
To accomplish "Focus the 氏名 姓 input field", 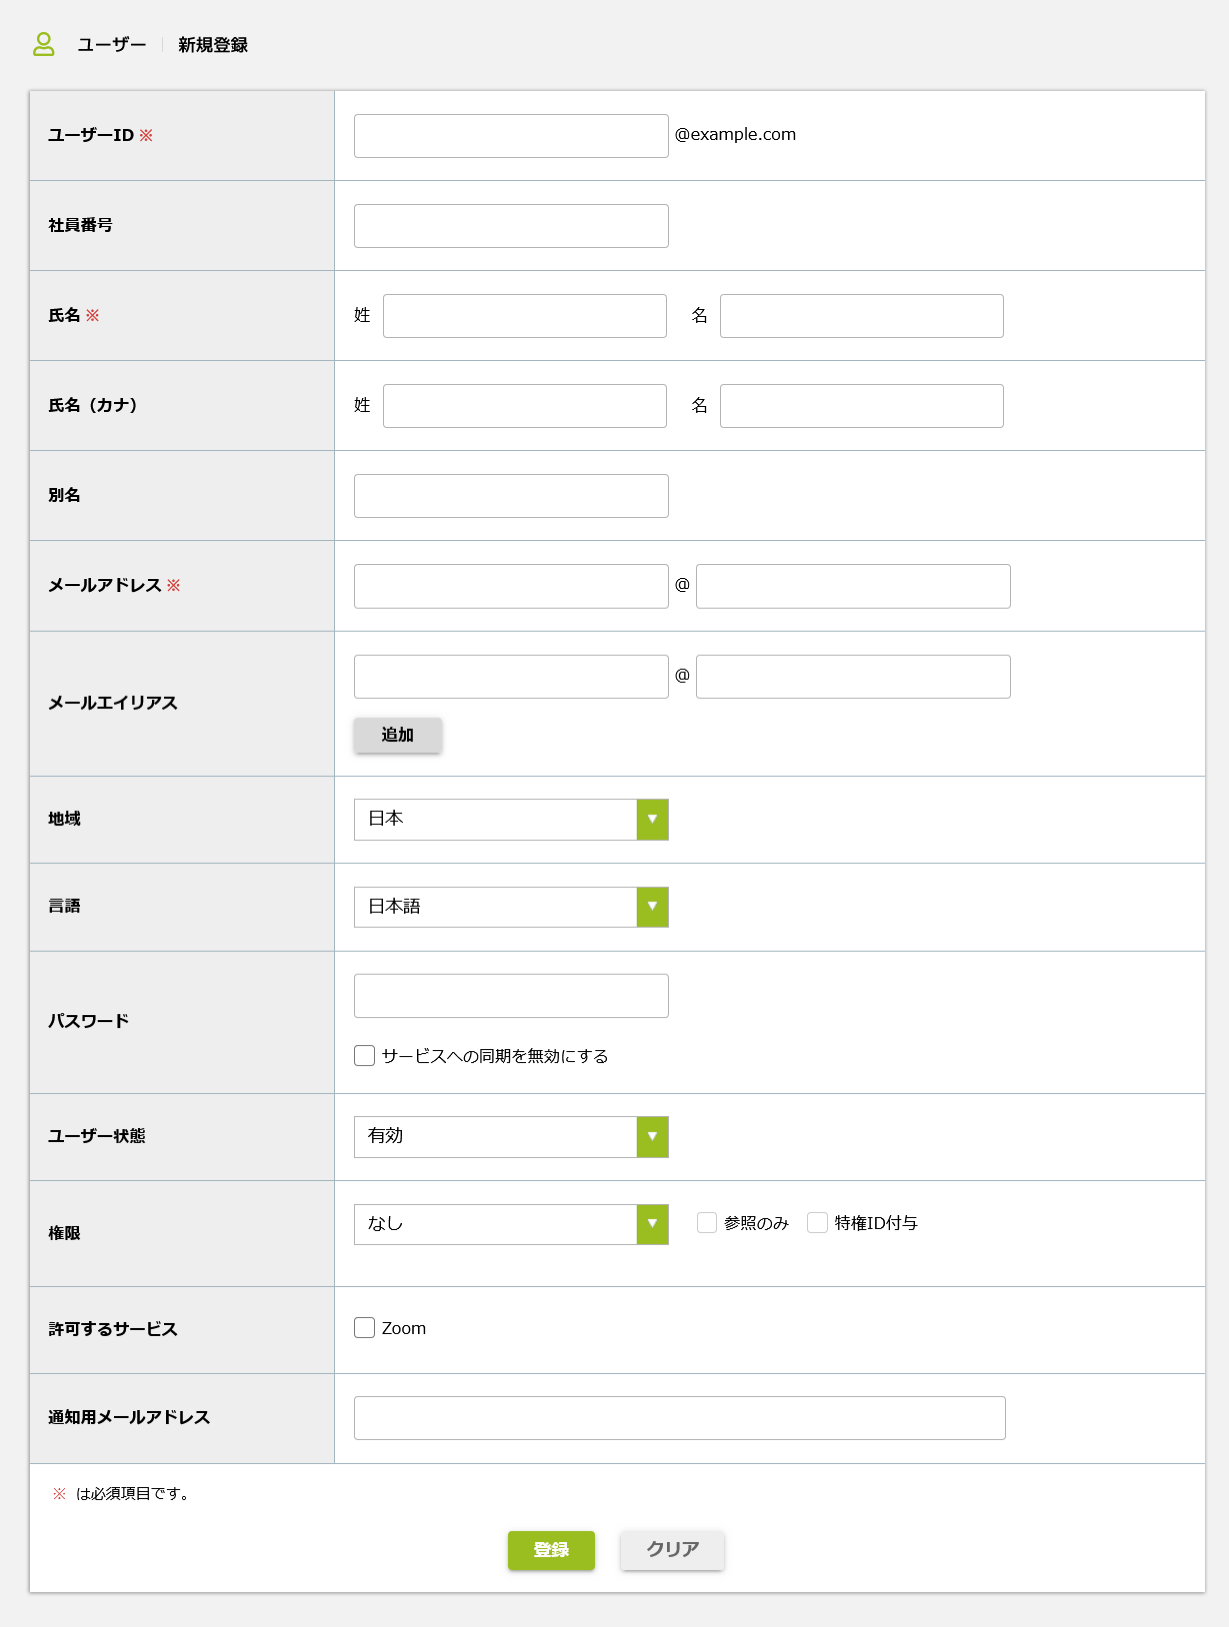I will [x=525, y=316].
